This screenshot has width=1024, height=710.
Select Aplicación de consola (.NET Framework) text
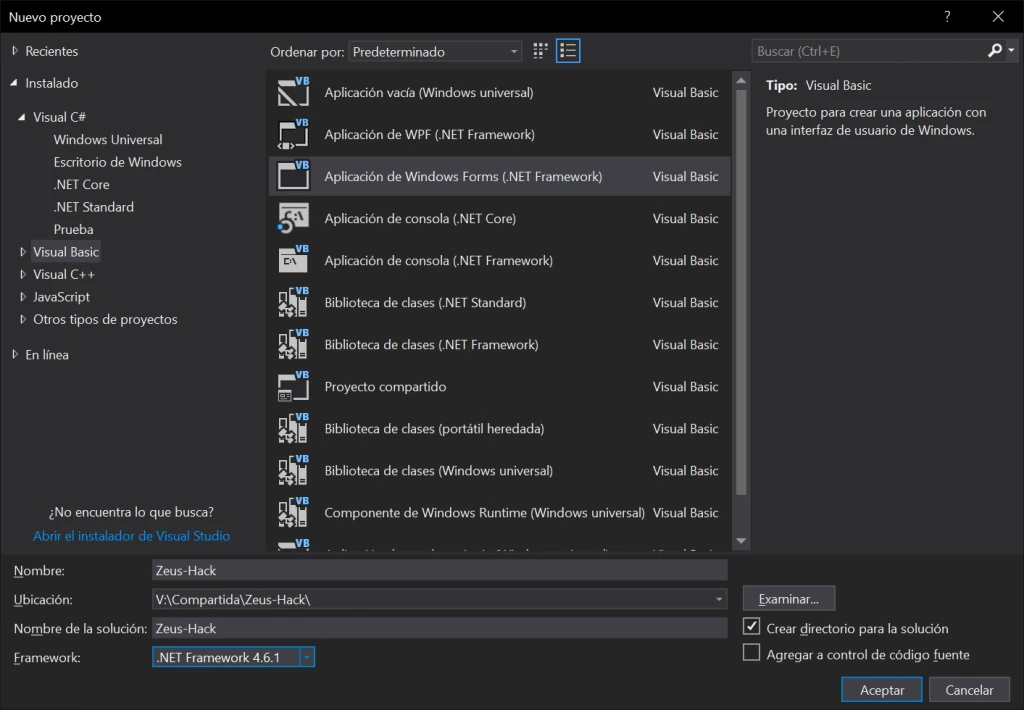(x=439, y=261)
